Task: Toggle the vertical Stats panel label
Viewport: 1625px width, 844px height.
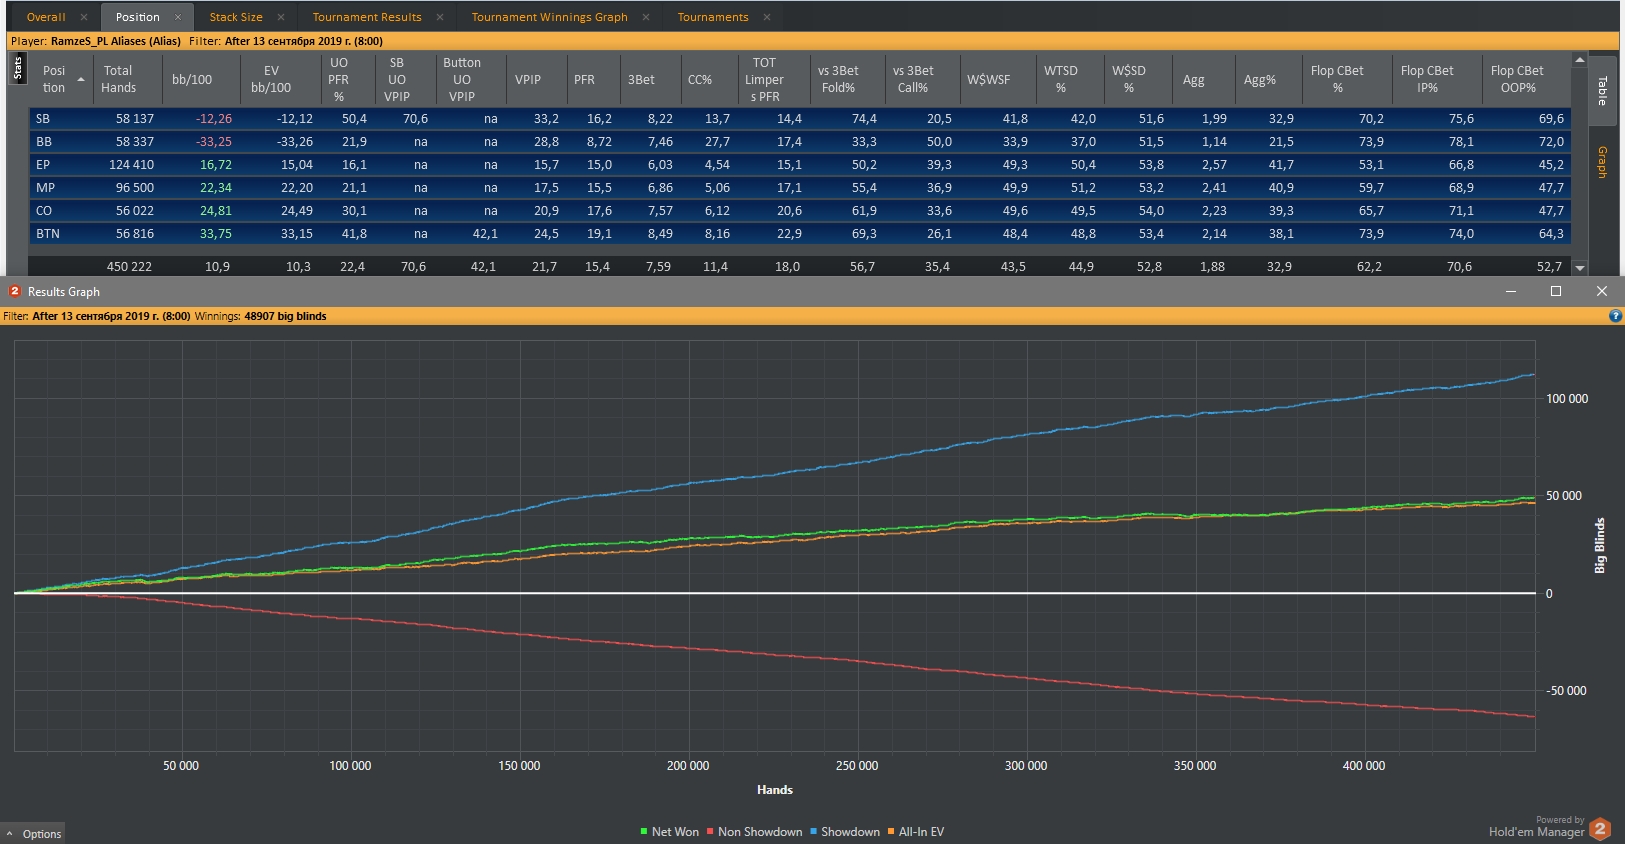Action: tap(18, 68)
